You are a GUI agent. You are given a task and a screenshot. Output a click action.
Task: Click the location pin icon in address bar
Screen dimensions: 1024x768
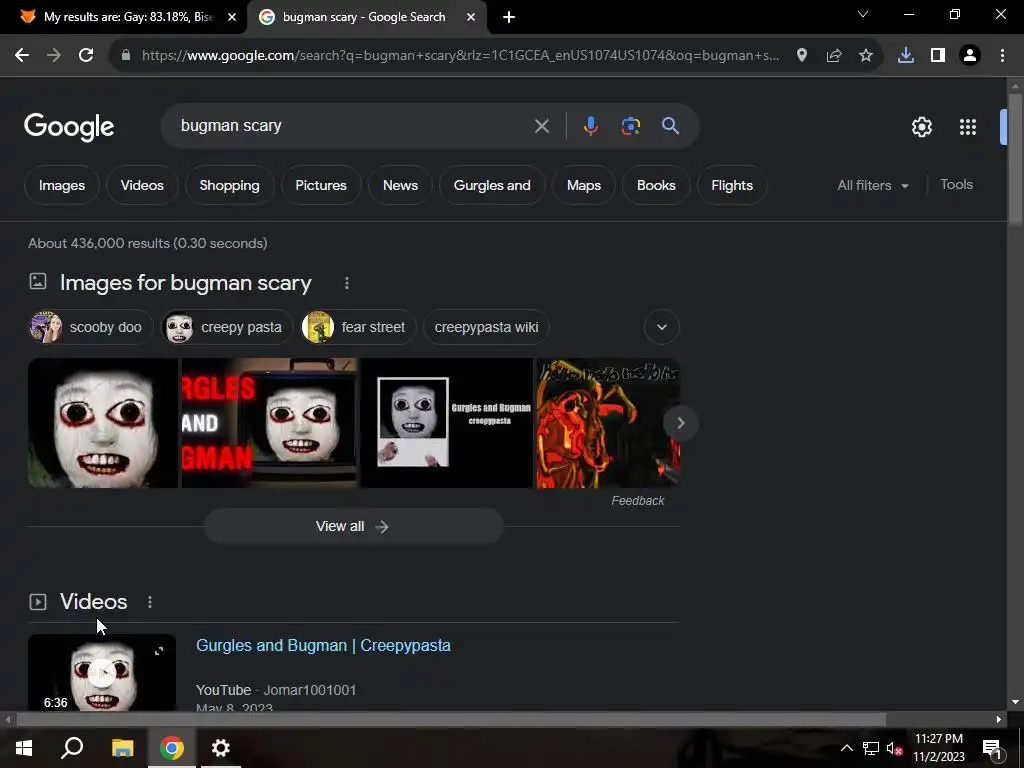click(802, 56)
